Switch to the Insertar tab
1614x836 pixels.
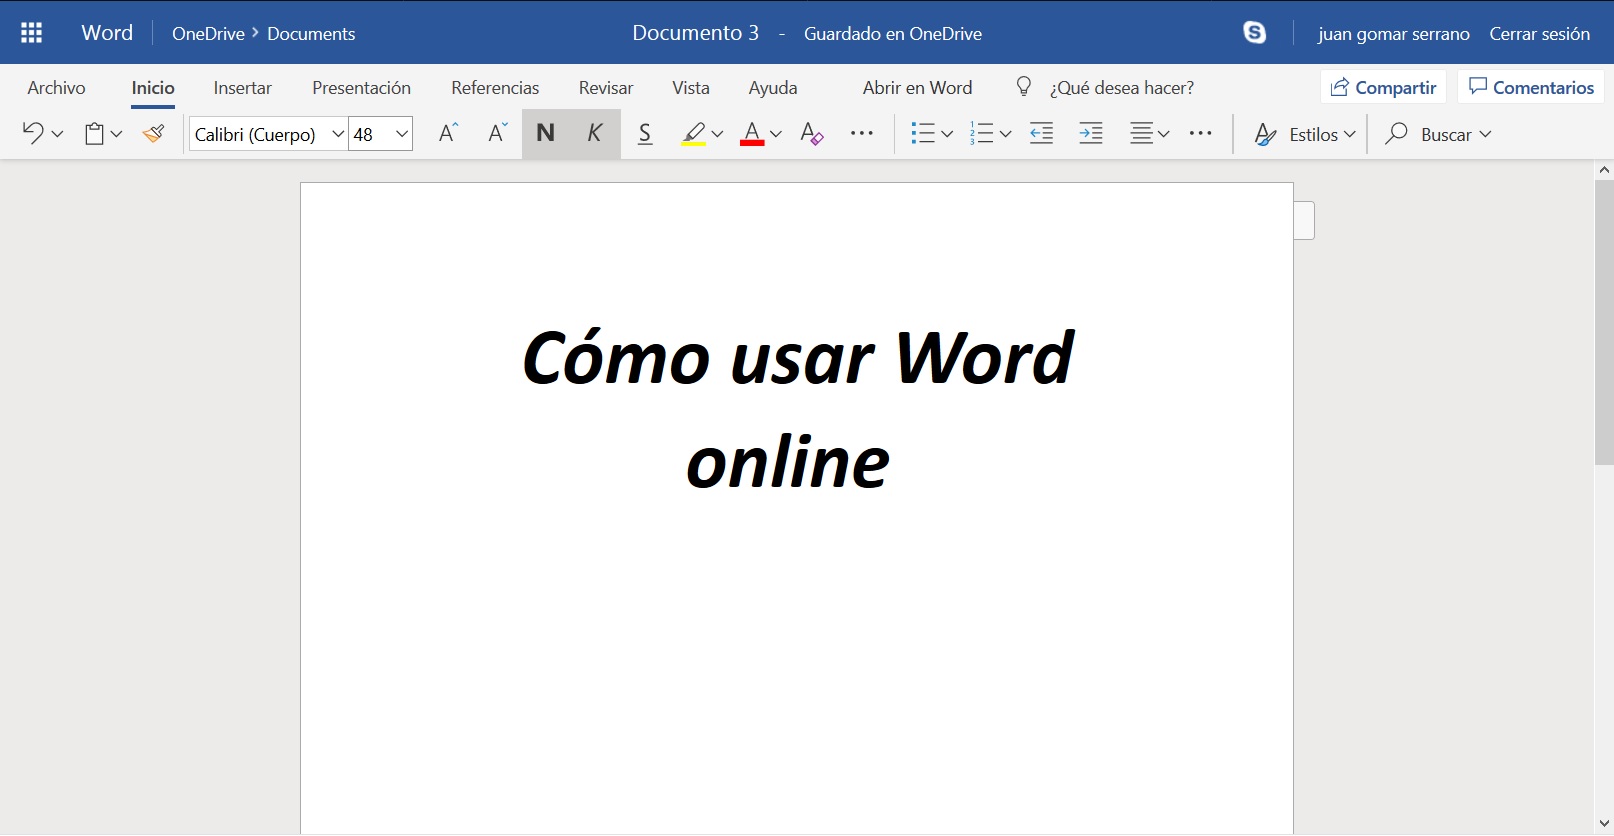click(x=242, y=88)
